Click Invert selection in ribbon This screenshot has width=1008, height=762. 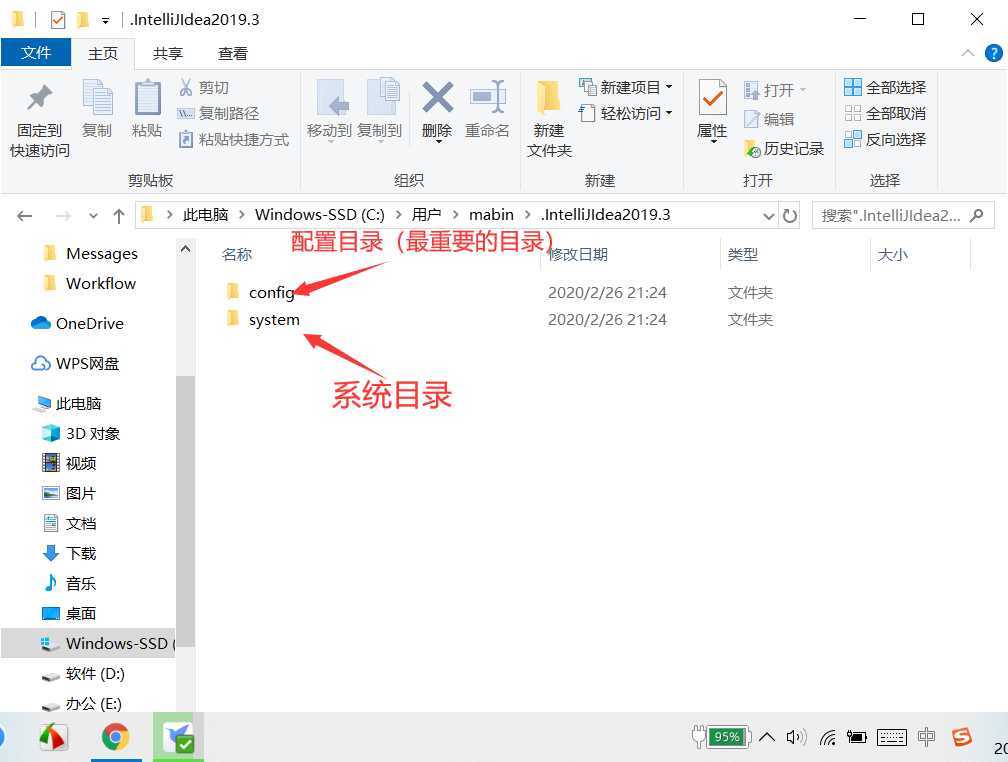click(885, 140)
